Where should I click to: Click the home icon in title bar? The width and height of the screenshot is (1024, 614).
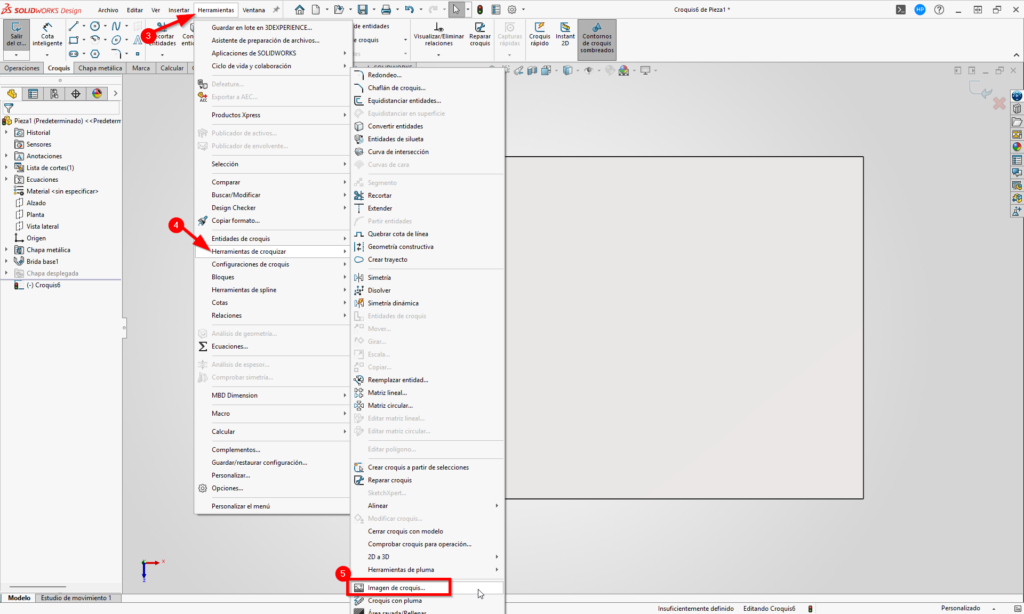tap(299, 10)
